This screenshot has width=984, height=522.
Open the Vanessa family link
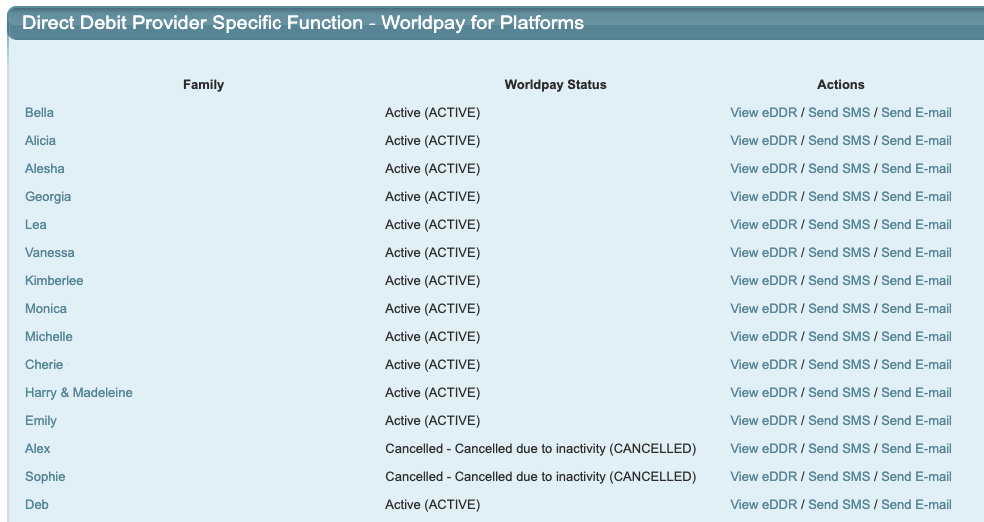pos(50,253)
